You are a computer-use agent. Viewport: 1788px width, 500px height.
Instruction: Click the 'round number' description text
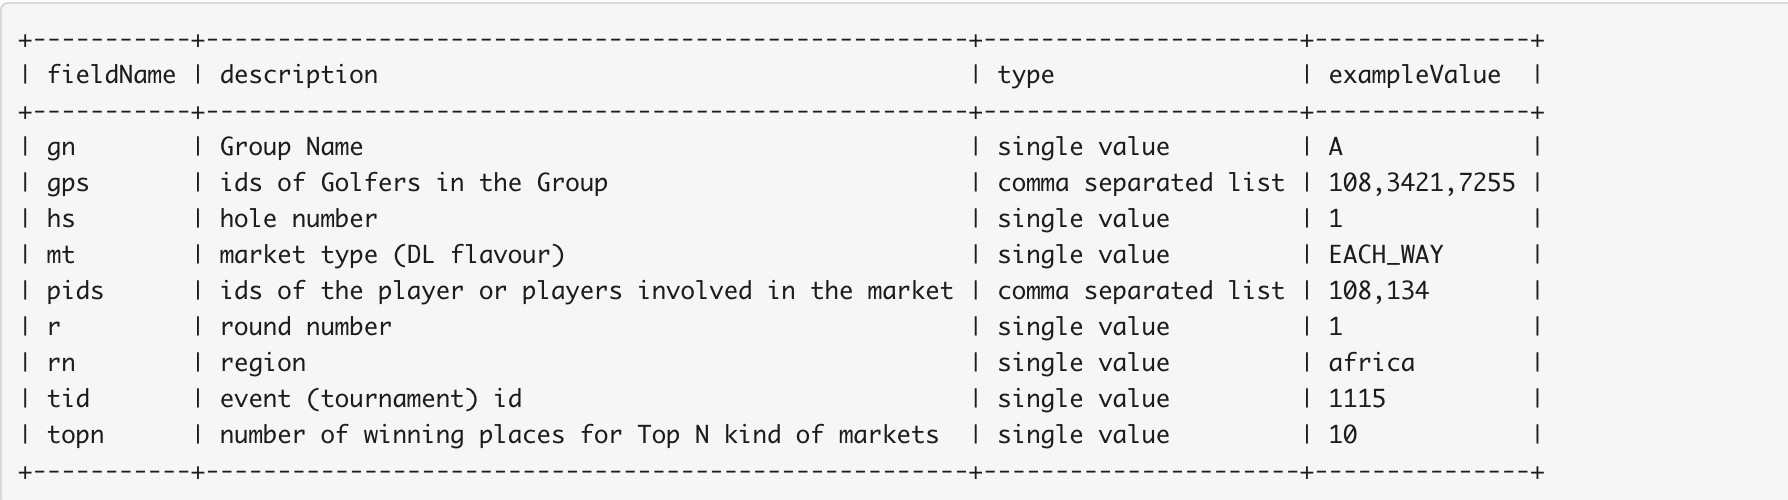[x=305, y=327]
